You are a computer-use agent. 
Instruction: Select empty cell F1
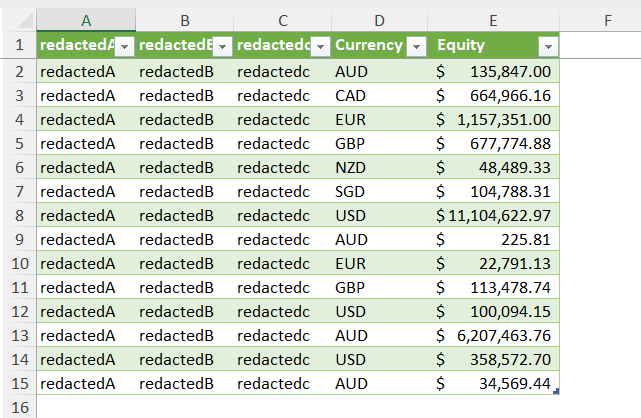tap(607, 46)
